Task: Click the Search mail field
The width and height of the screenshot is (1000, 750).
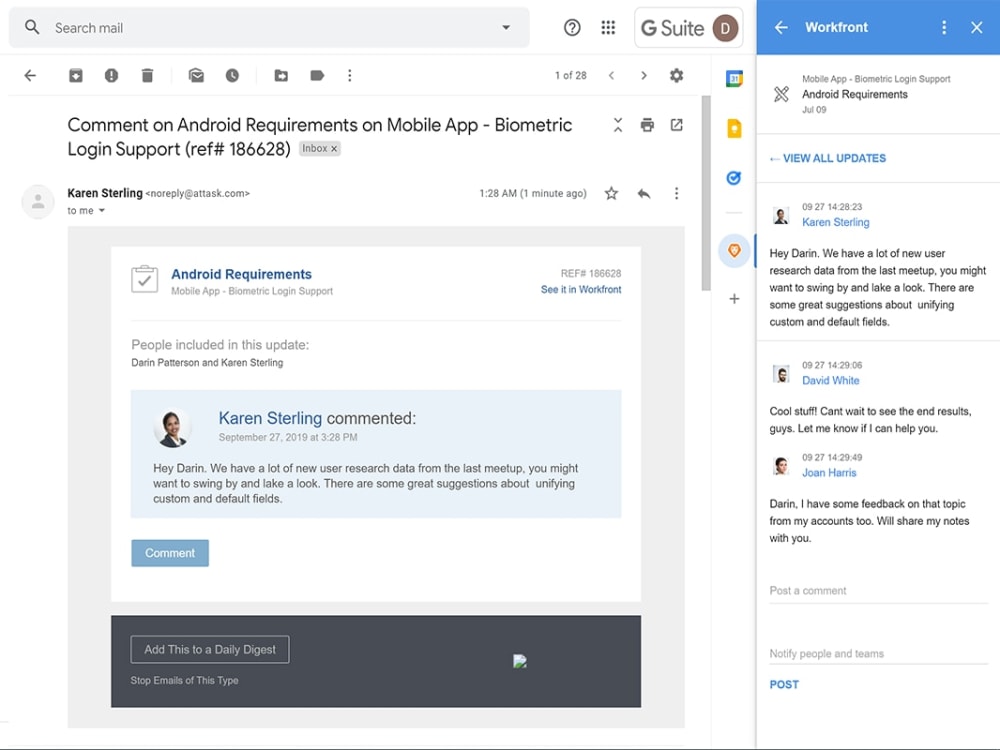Action: [x=268, y=27]
